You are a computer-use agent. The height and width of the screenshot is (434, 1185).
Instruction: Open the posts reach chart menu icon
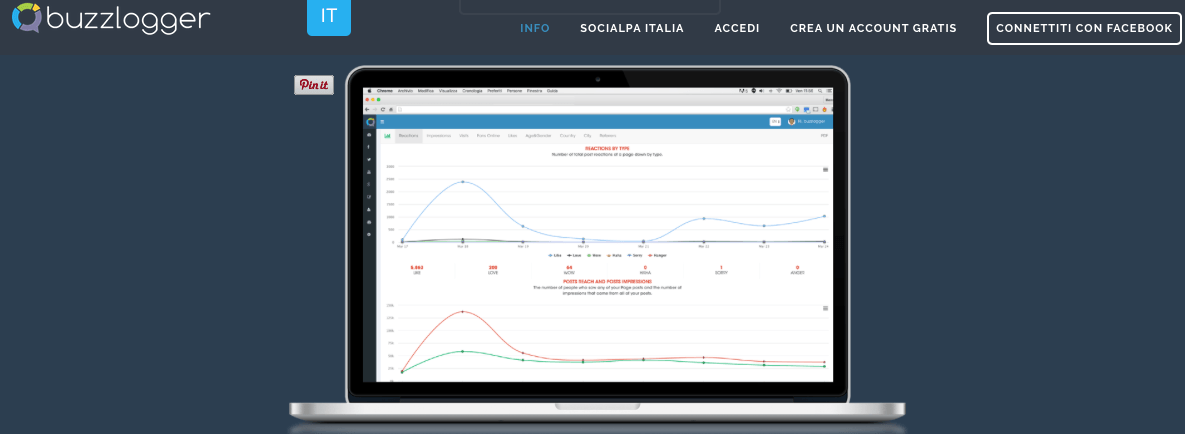pos(825,308)
